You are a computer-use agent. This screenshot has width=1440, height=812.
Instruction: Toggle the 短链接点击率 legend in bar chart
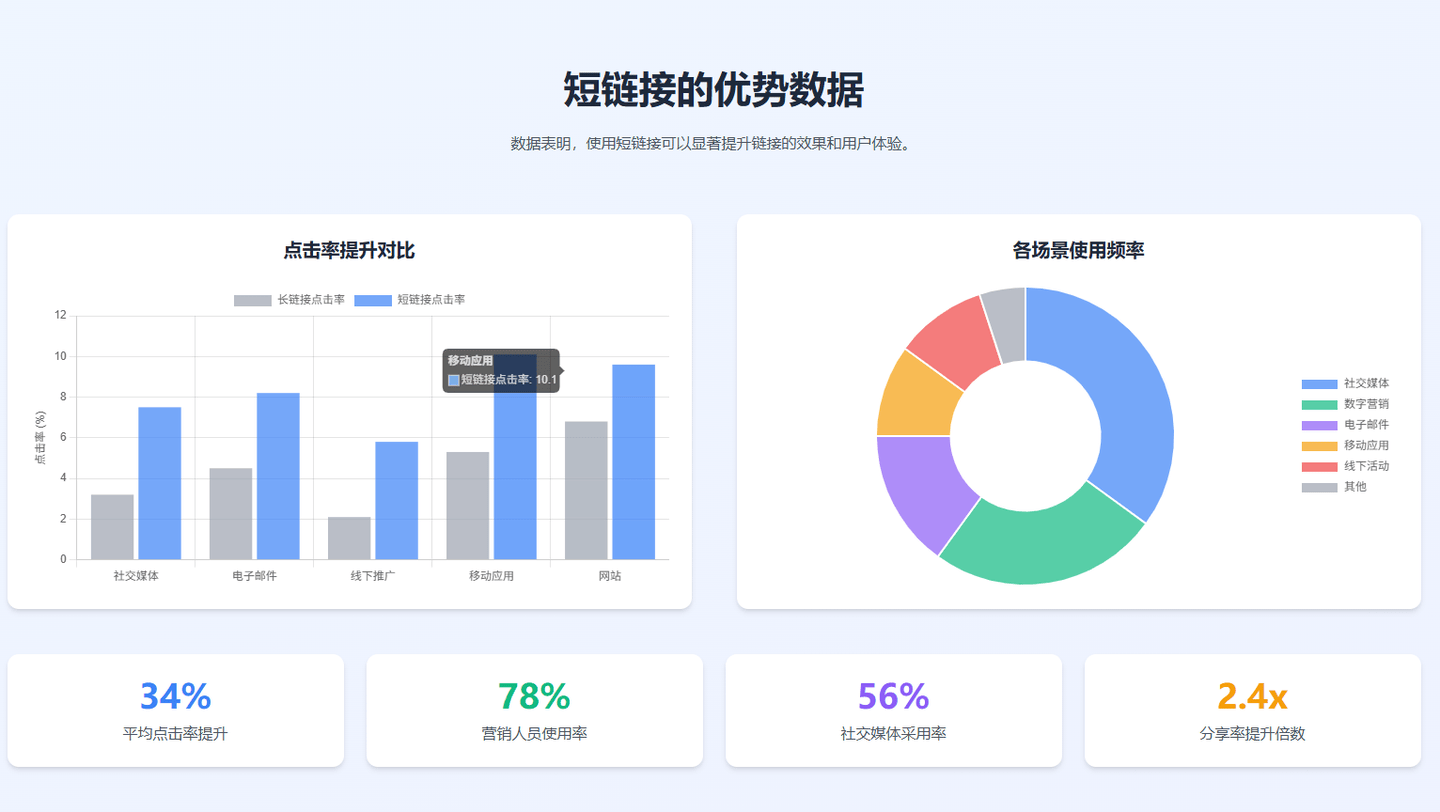coord(410,300)
